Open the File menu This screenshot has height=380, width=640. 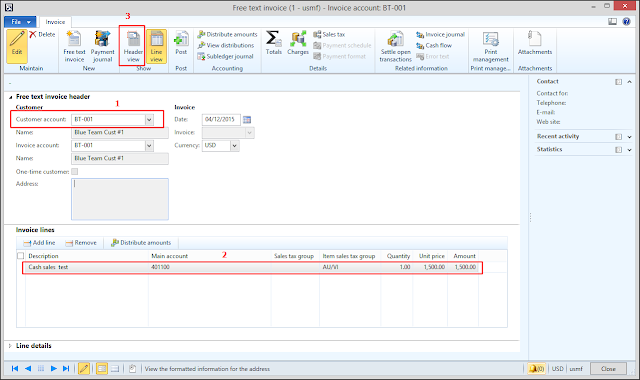click(x=20, y=22)
